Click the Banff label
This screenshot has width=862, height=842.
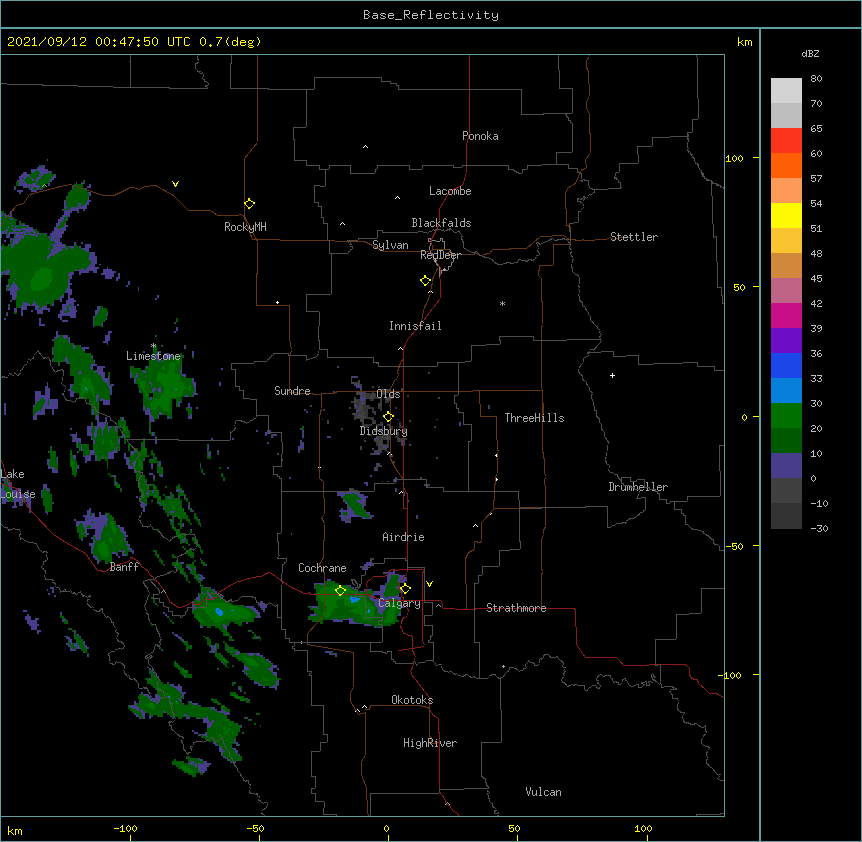tap(124, 567)
